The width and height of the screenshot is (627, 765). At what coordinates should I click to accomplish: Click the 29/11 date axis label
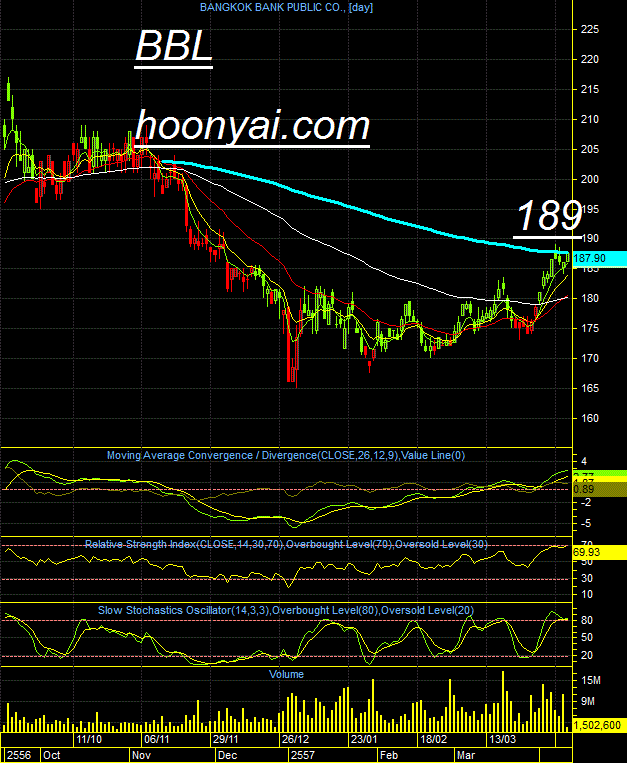pyautogui.click(x=226, y=739)
